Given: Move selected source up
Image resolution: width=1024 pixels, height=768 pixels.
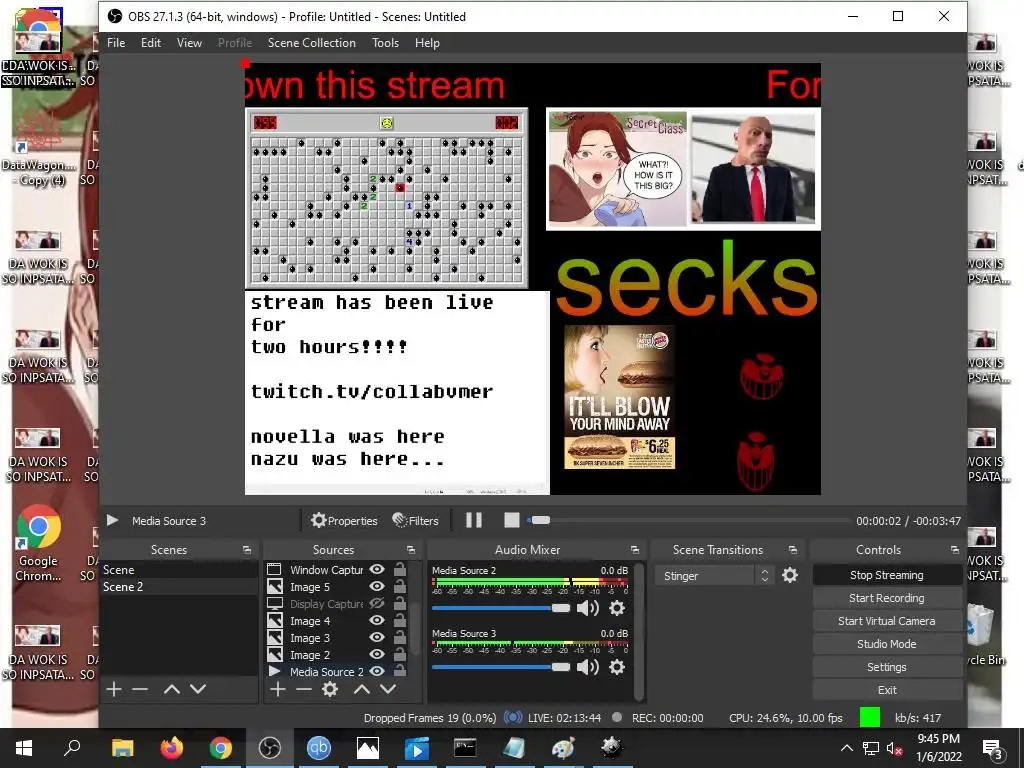Looking at the screenshot, I should point(362,689).
